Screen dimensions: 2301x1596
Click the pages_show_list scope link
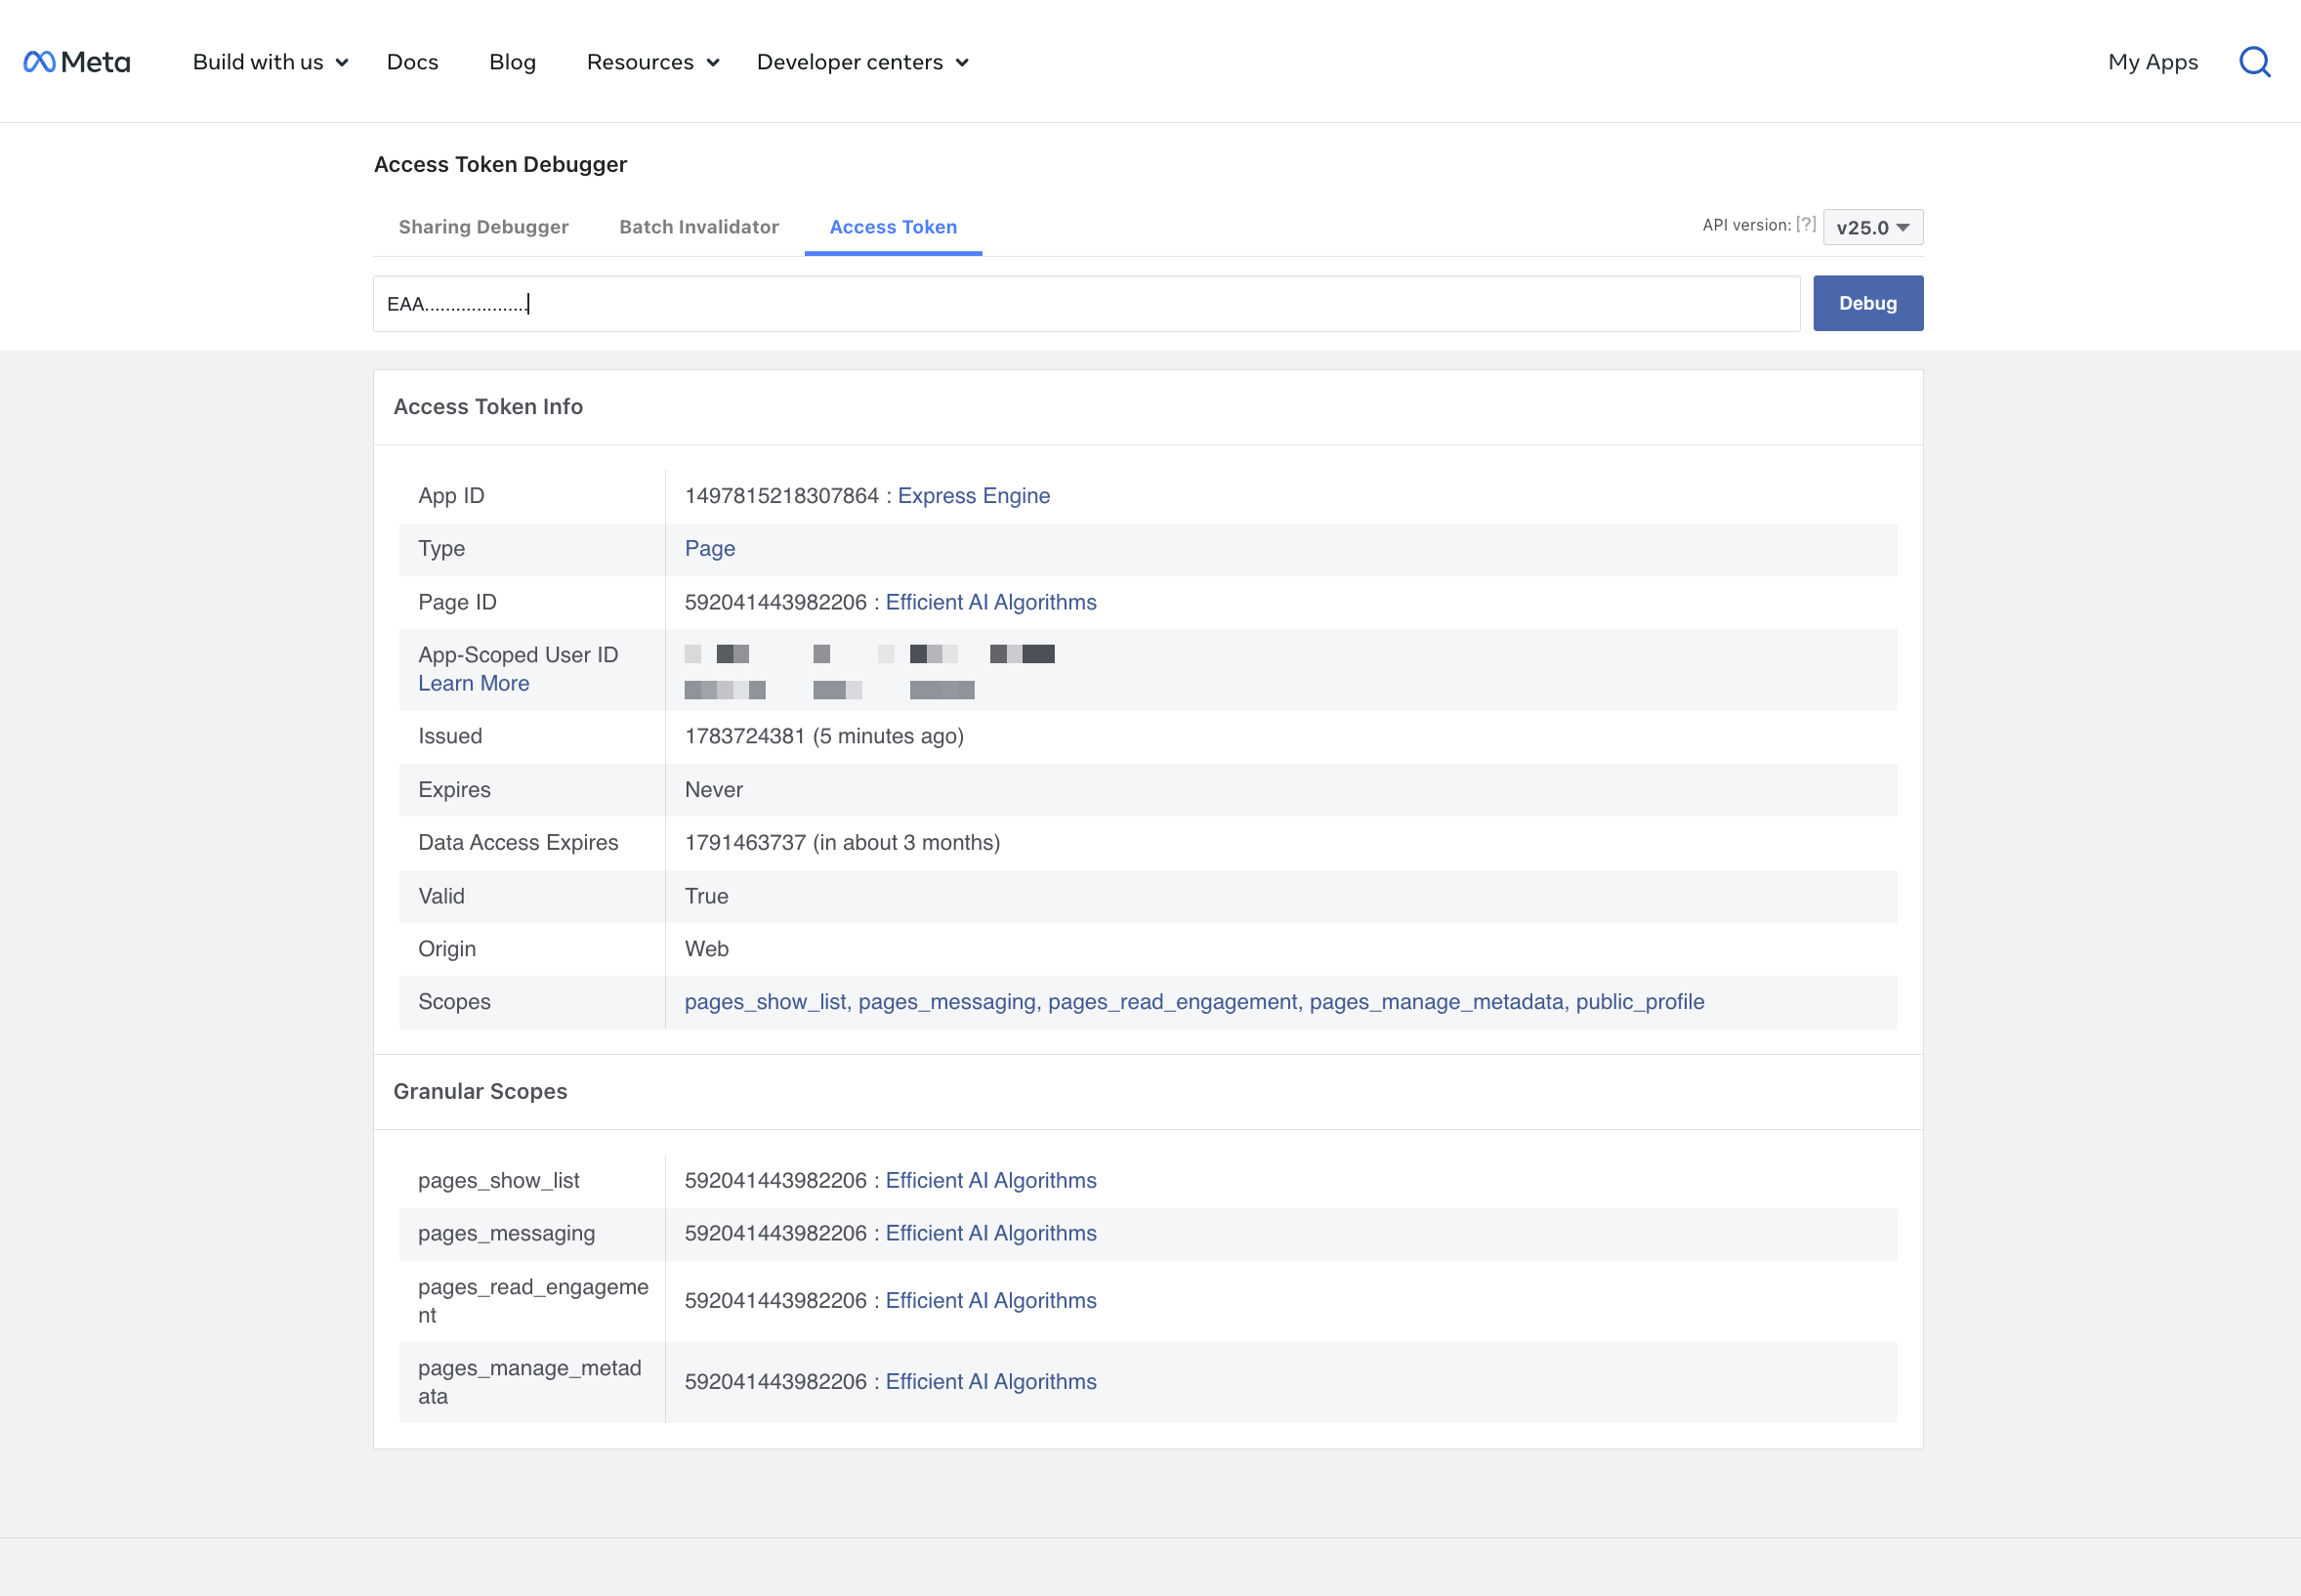[764, 1002]
